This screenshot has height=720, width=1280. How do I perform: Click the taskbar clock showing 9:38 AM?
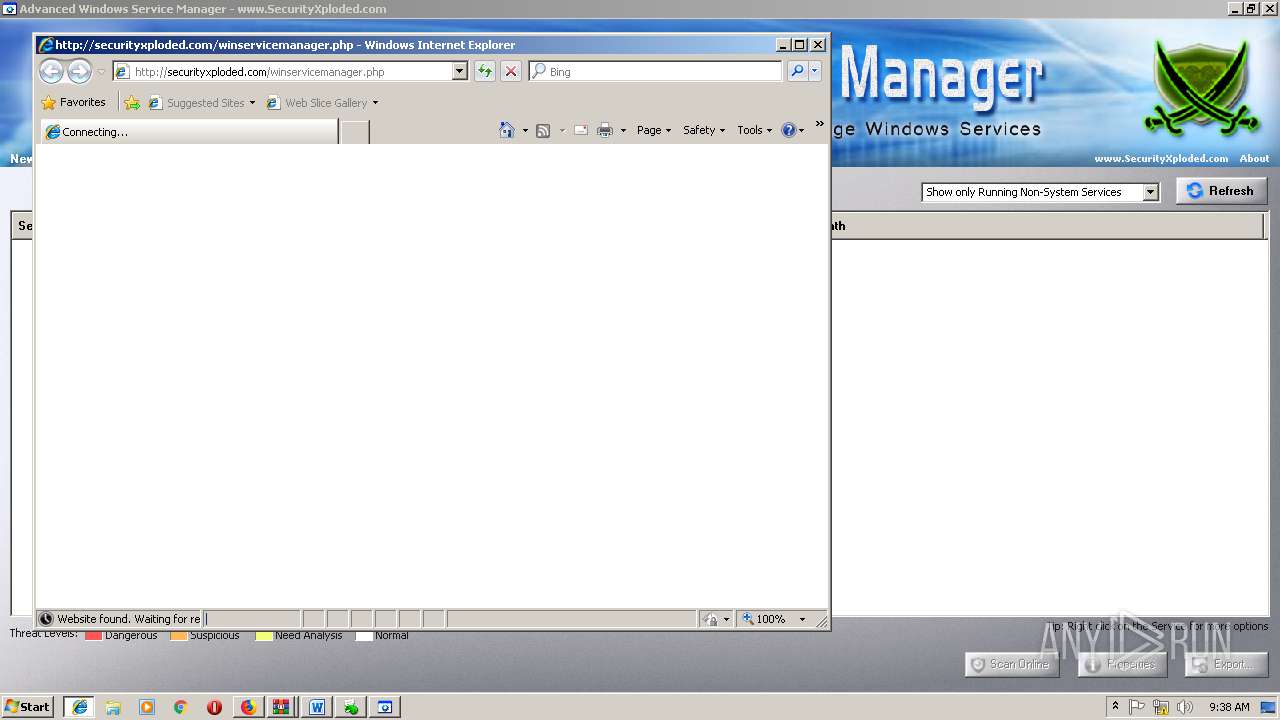(x=1229, y=707)
